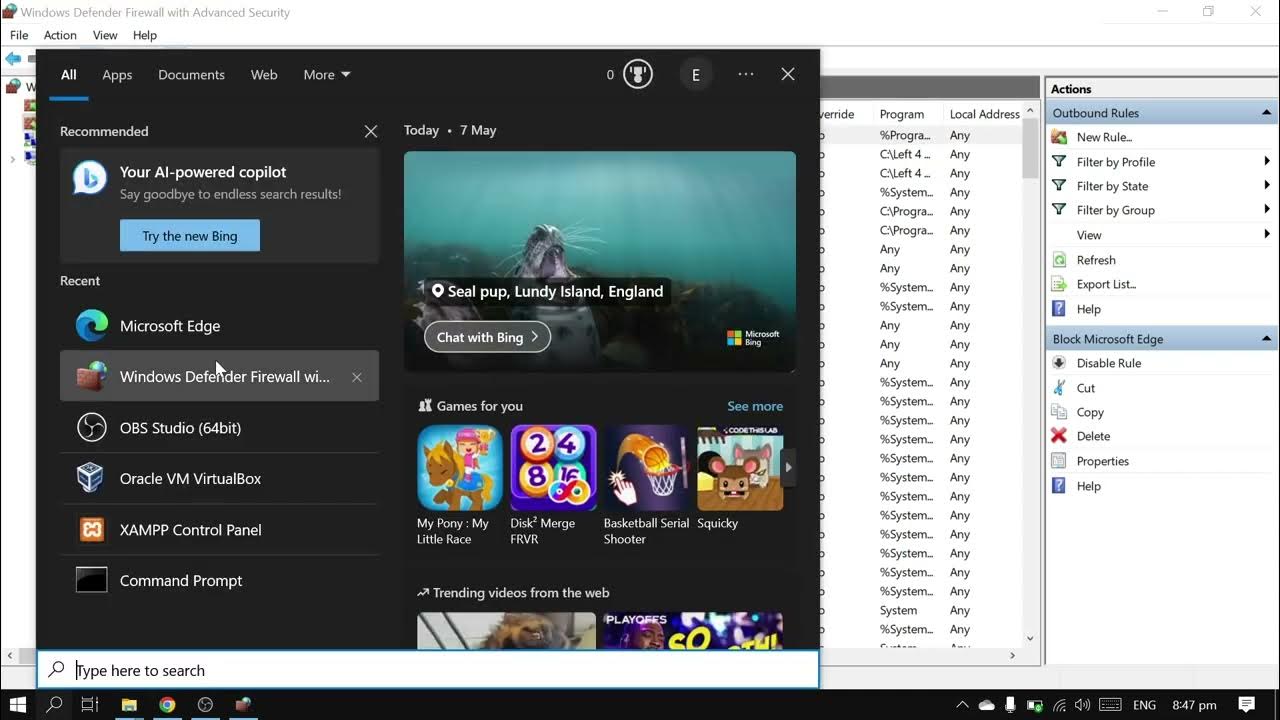Viewport: 1280px width, 720px height.
Task: Remove Windows Defender Firewall from recent list
Action: coord(357,377)
